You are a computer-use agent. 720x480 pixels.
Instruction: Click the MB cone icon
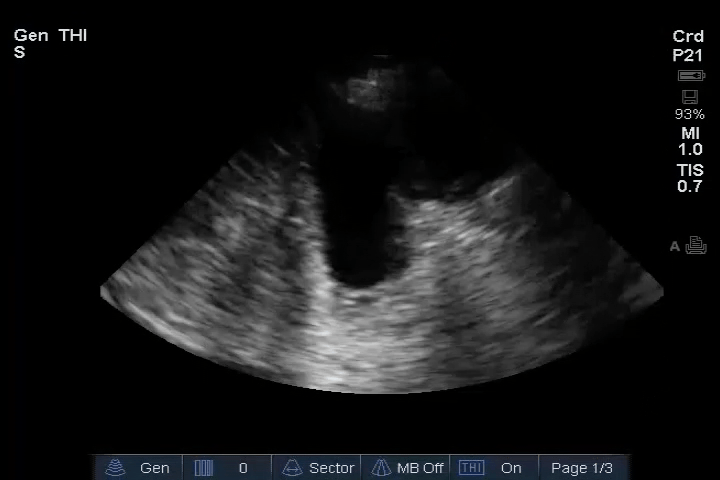381,468
